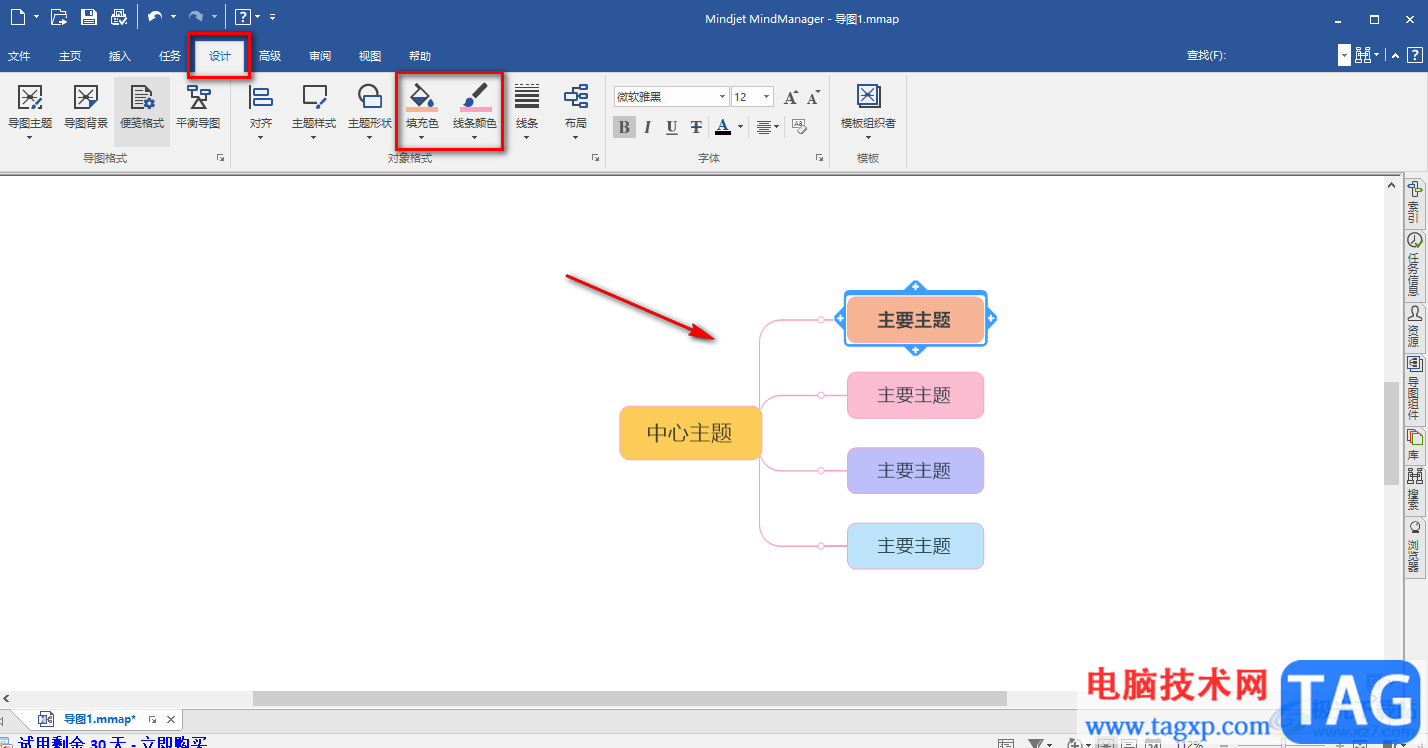
Task: Open the 模板组织者 template organizer
Action: click(868, 111)
